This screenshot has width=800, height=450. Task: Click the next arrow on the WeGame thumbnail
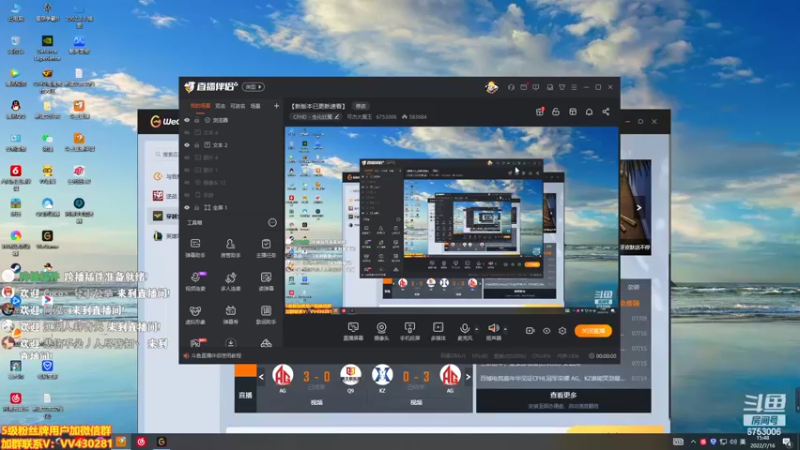point(639,208)
